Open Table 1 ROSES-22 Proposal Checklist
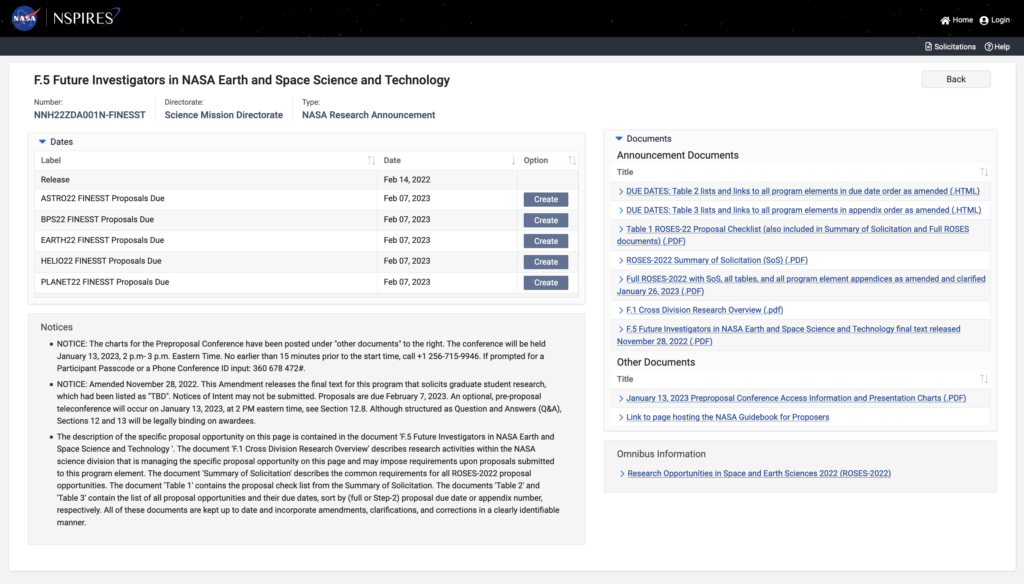This screenshot has height=584, width=1024. 793,235
